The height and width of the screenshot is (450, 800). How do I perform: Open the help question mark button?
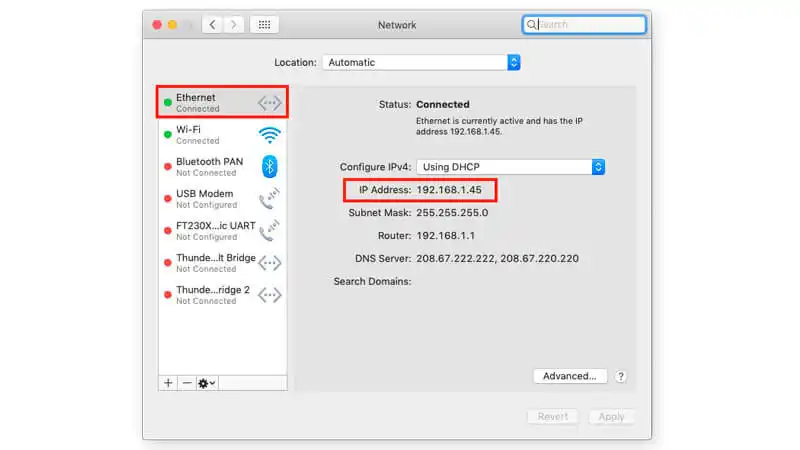pos(620,377)
